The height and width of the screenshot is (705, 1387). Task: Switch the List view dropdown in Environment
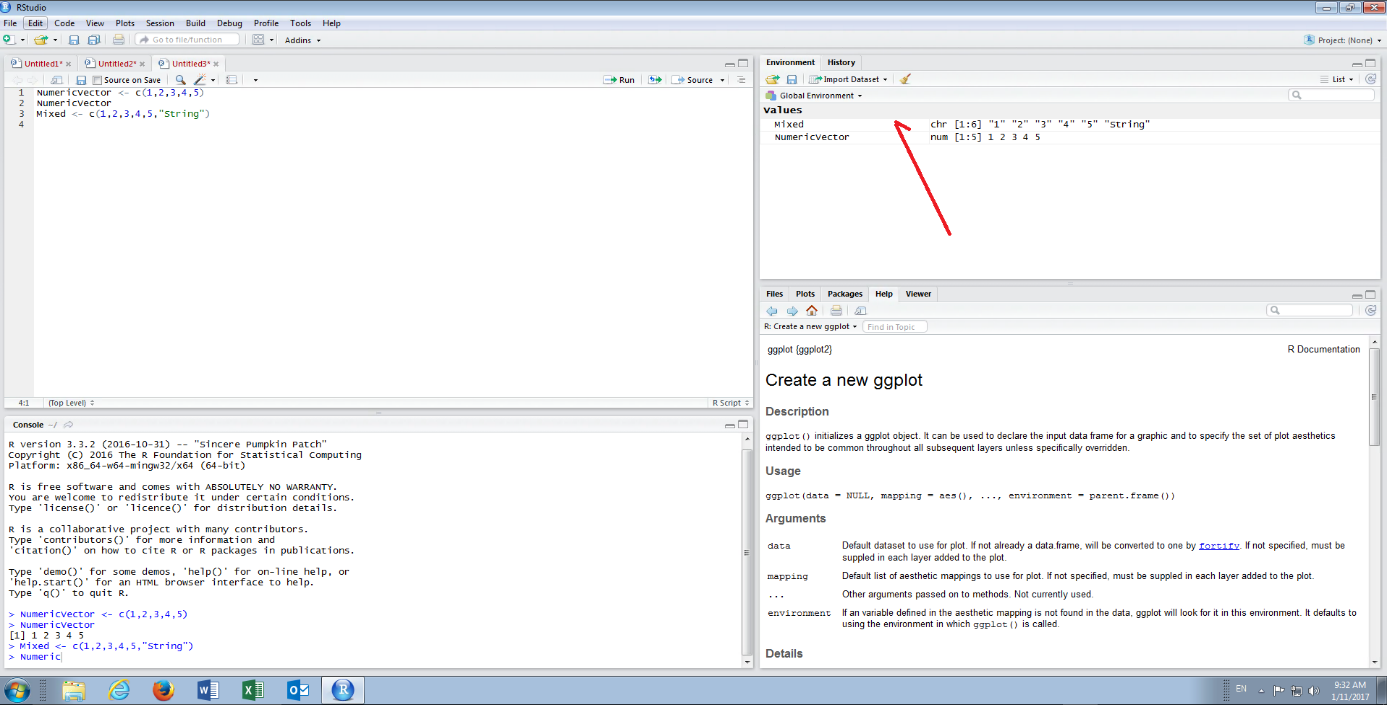click(1337, 79)
